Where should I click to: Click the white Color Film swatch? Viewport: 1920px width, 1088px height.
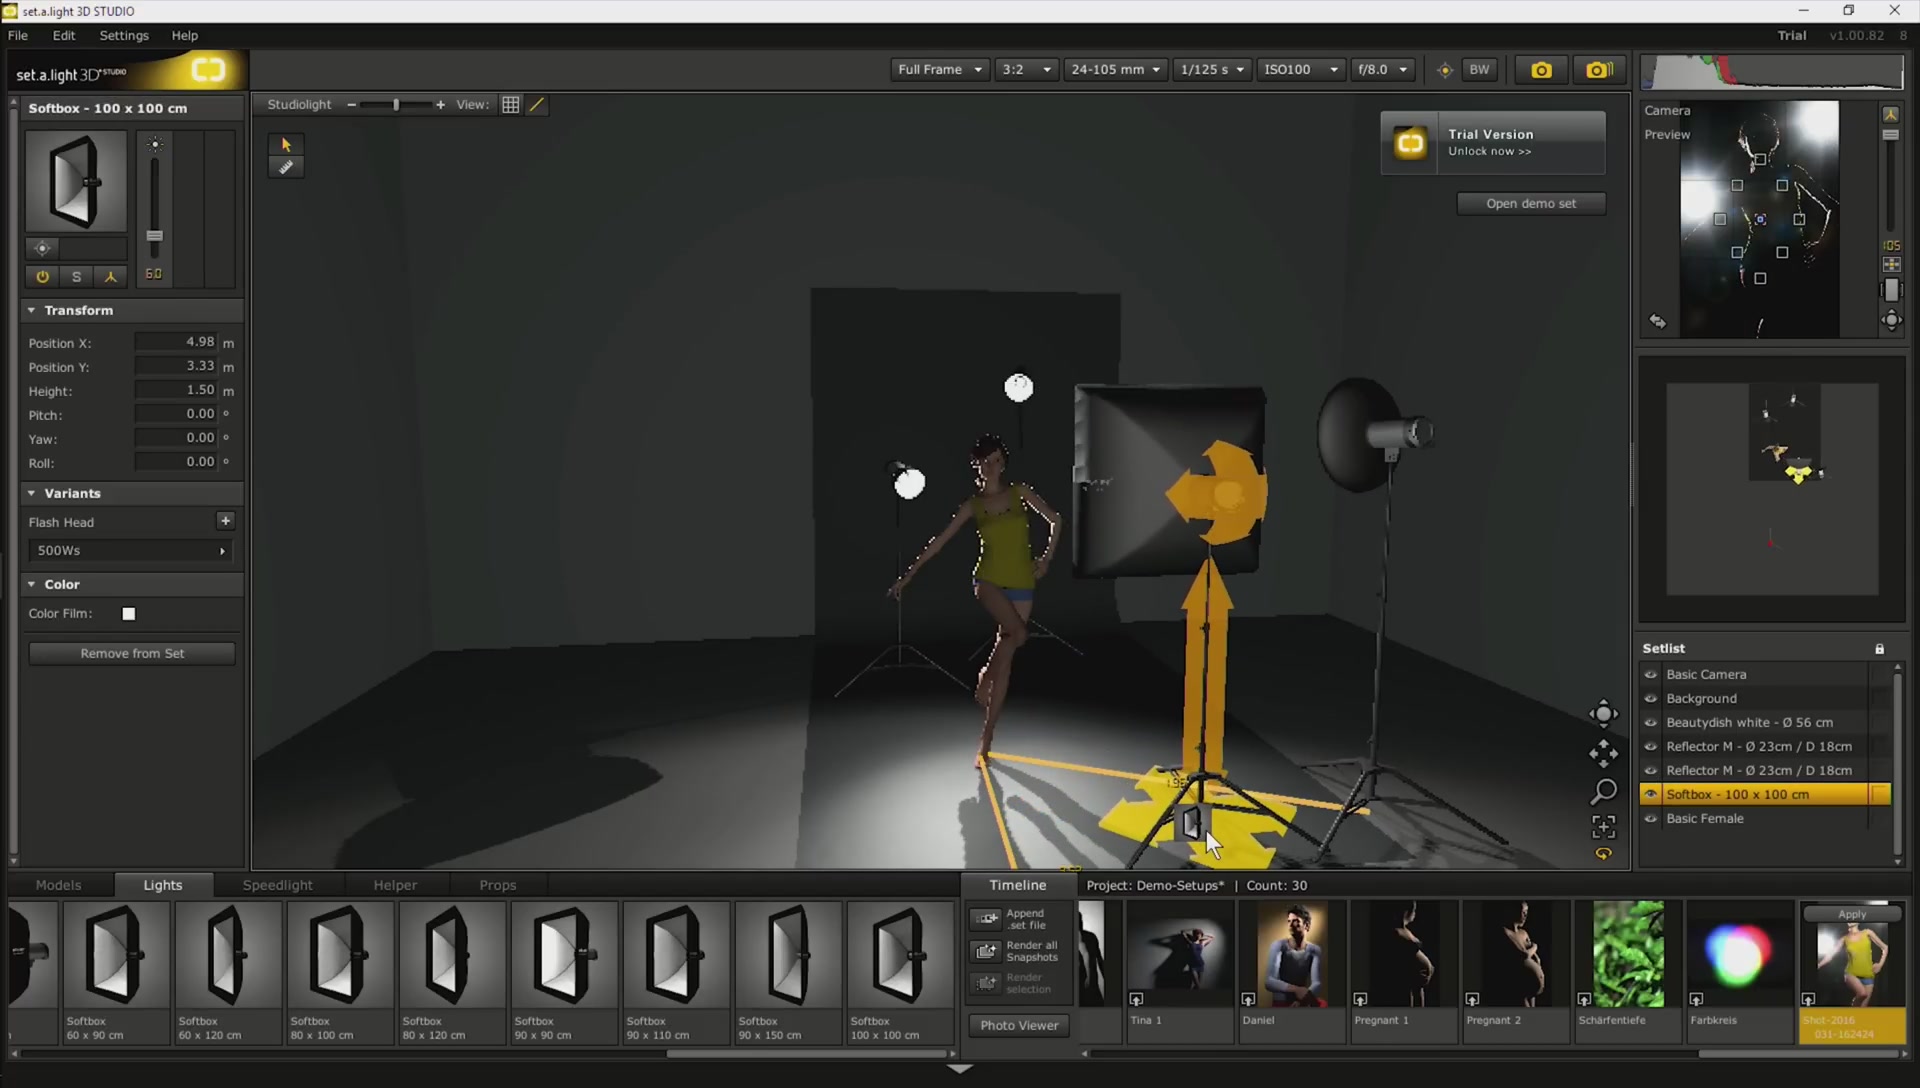[x=129, y=614]
